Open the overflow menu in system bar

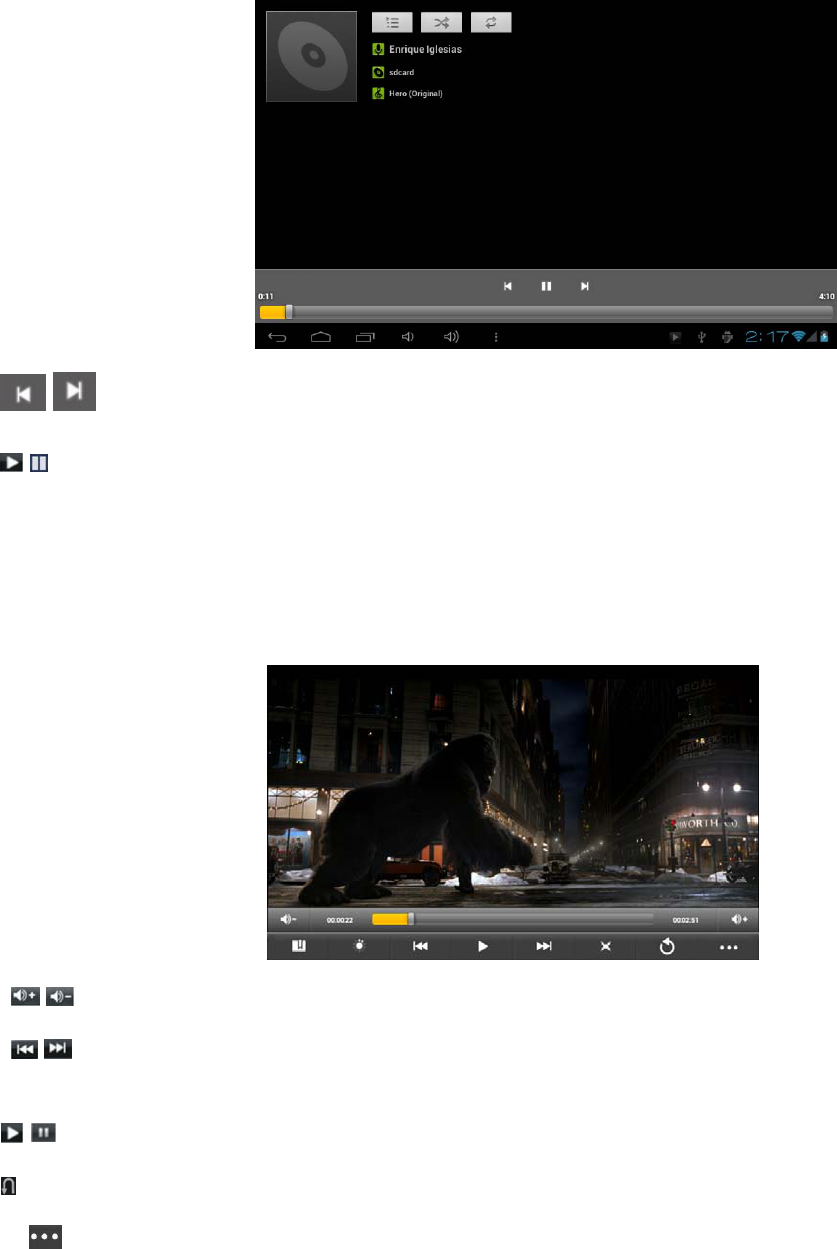(x=496, y=337)
